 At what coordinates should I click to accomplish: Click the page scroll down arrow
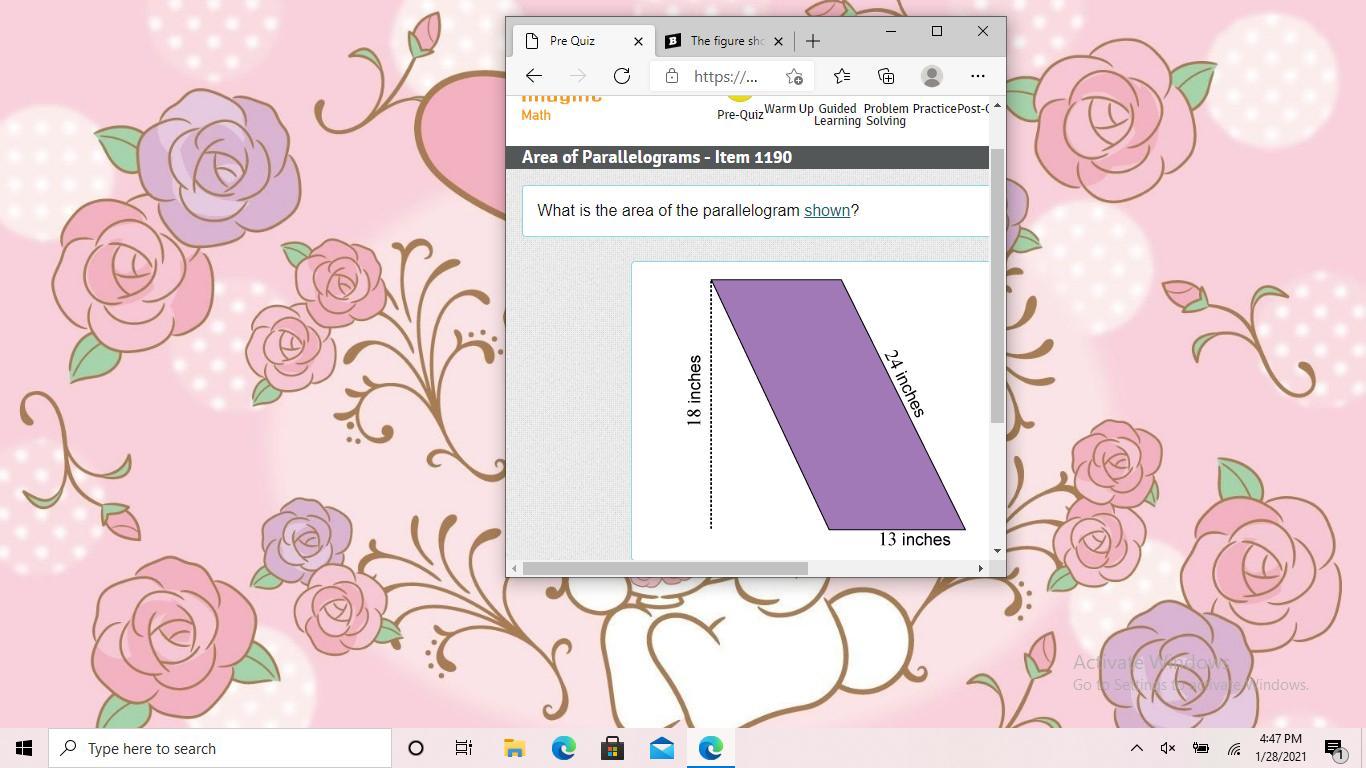tap(997, 551)
